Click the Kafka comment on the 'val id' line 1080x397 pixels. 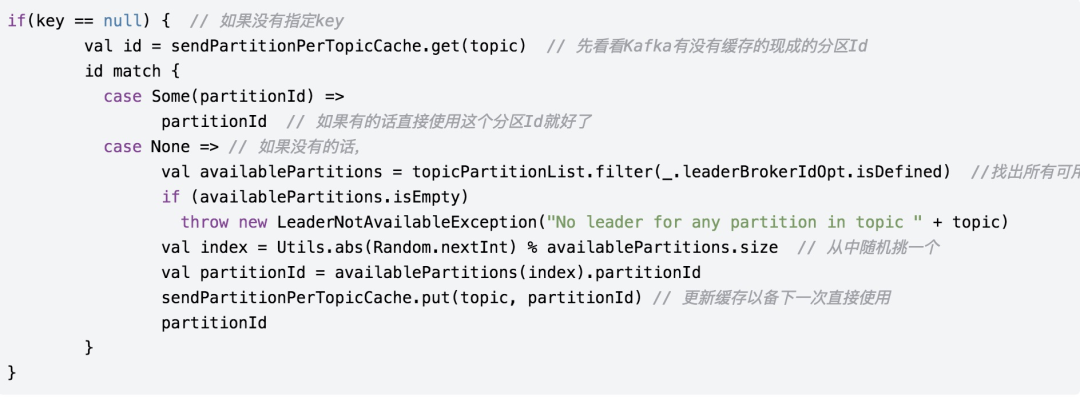tap(707, 47)
